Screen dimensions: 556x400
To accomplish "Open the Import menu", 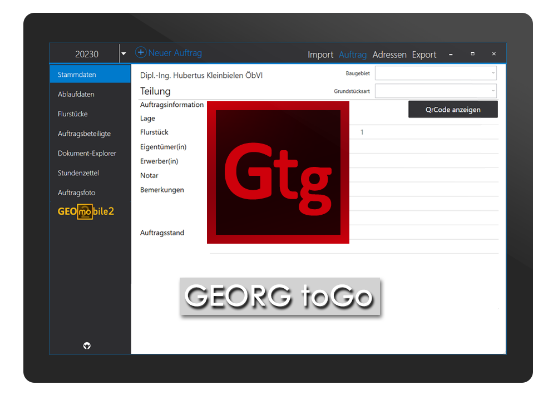I will (320, 55).
